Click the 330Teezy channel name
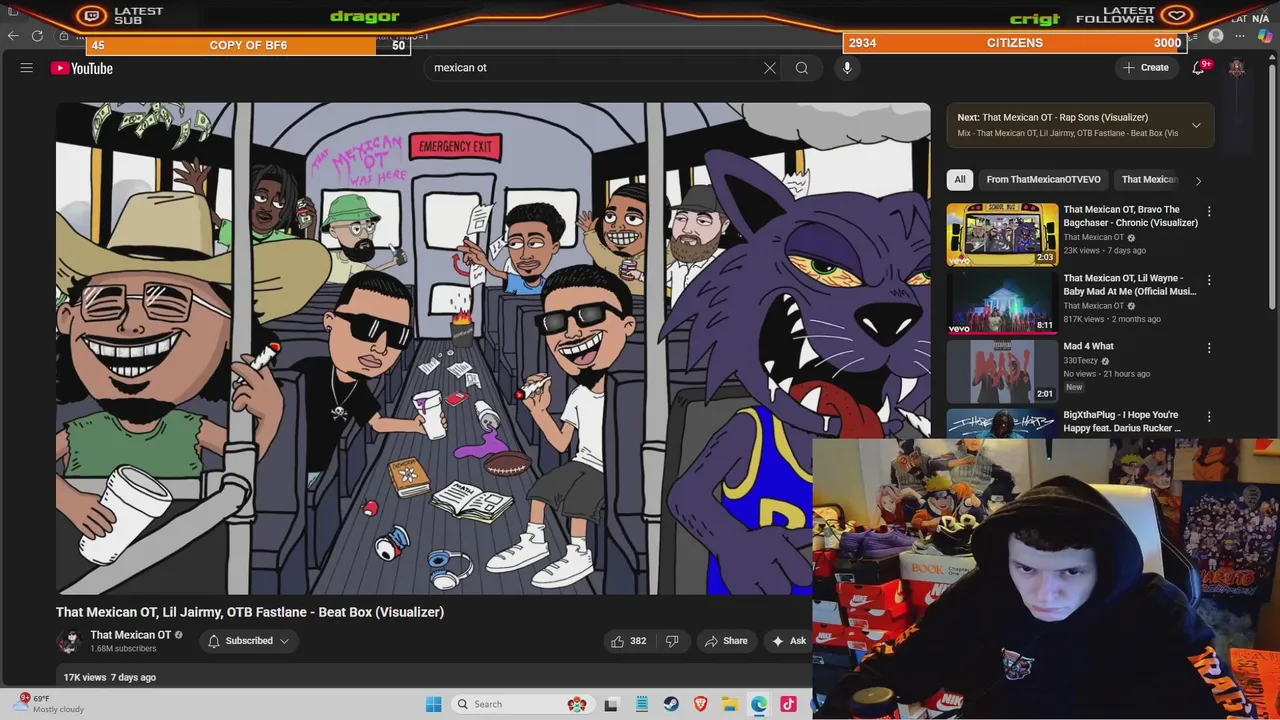The width and height of the screenshot is (1280, 720). 1080,361
